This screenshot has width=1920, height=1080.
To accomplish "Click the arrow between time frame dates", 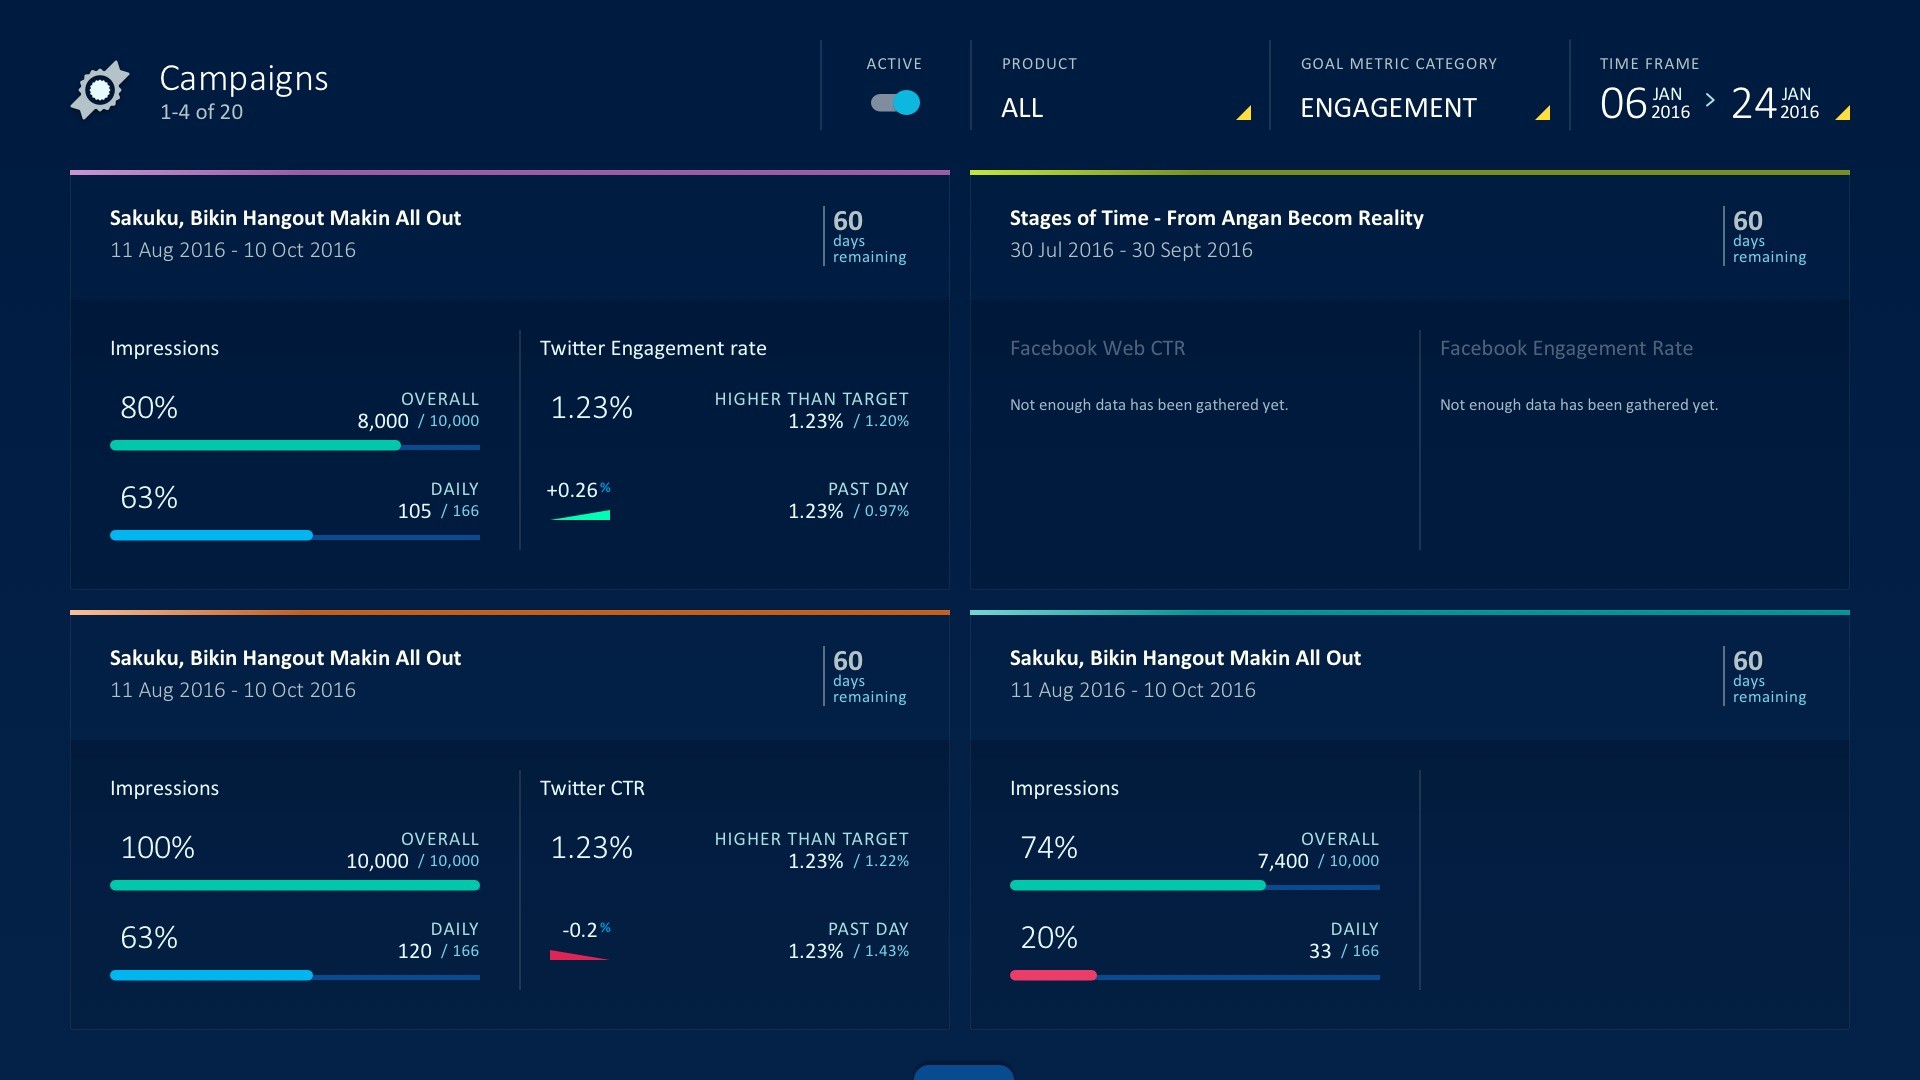I will (x=1710, y=100).
